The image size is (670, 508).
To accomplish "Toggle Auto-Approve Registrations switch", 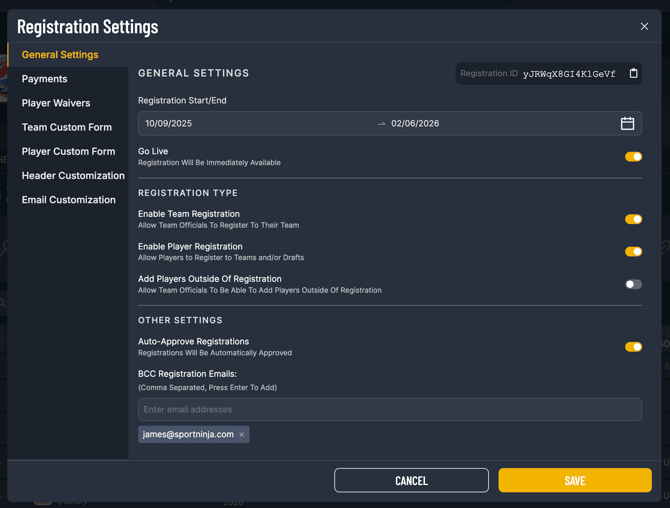I will click(633, 347).
